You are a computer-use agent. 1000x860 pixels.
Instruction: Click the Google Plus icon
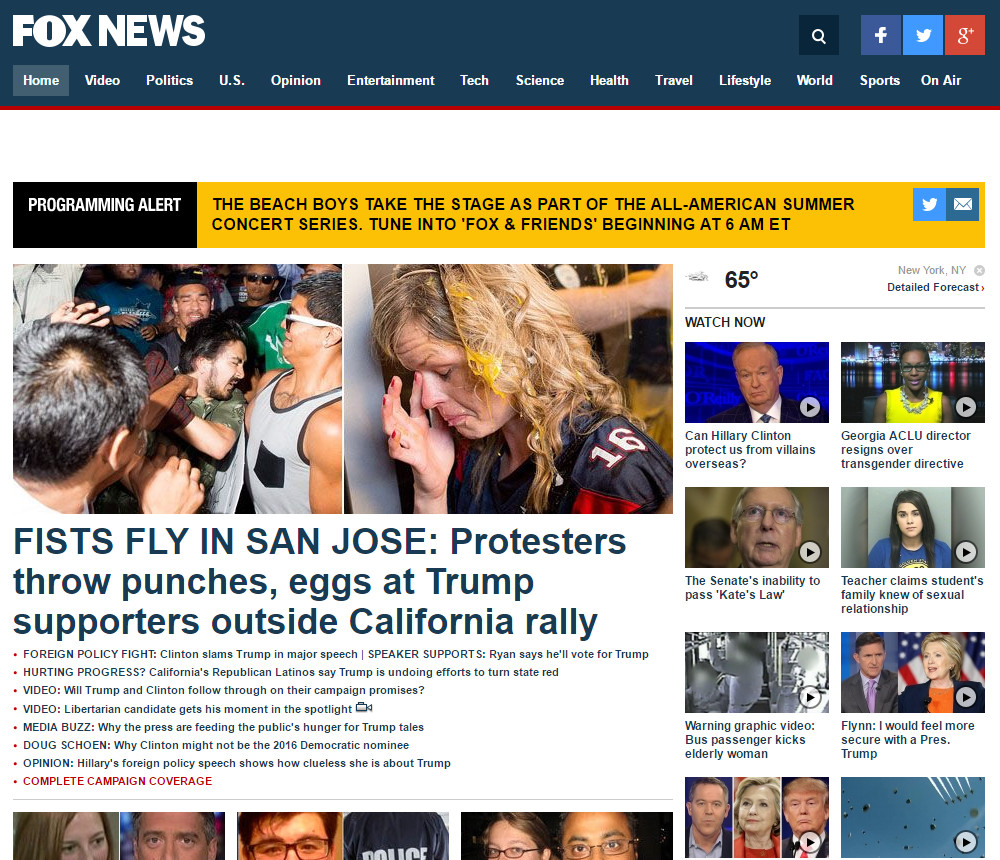965,36
